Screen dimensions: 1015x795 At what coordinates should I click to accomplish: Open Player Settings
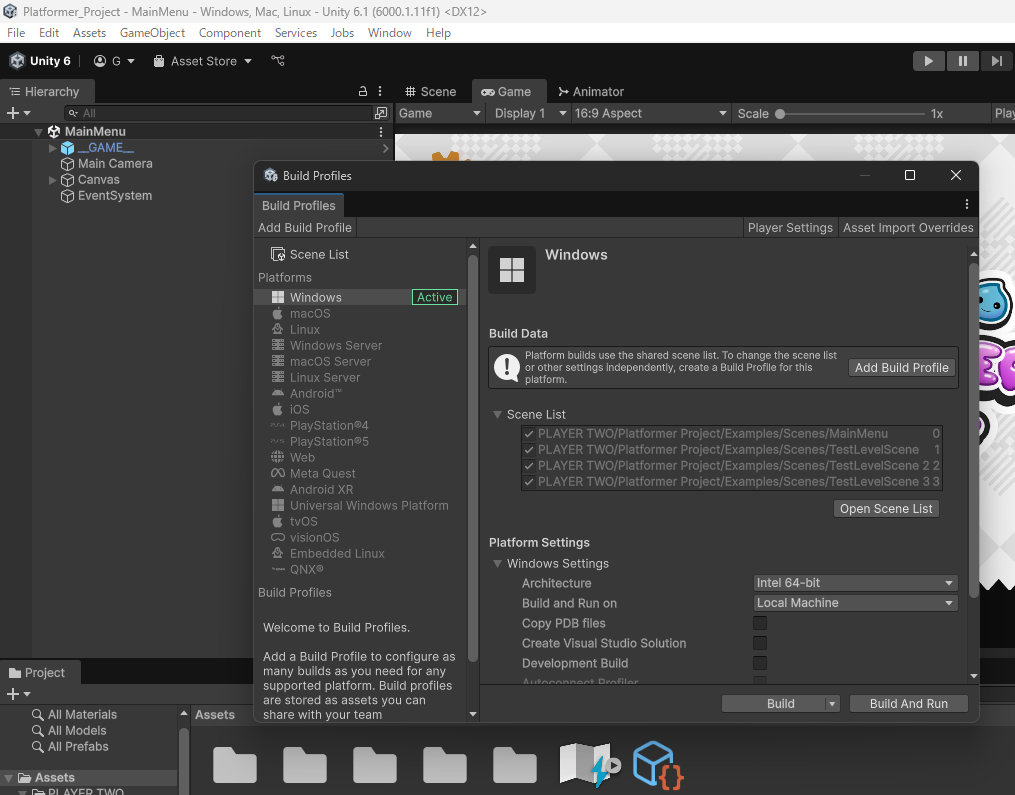(790, 227)
